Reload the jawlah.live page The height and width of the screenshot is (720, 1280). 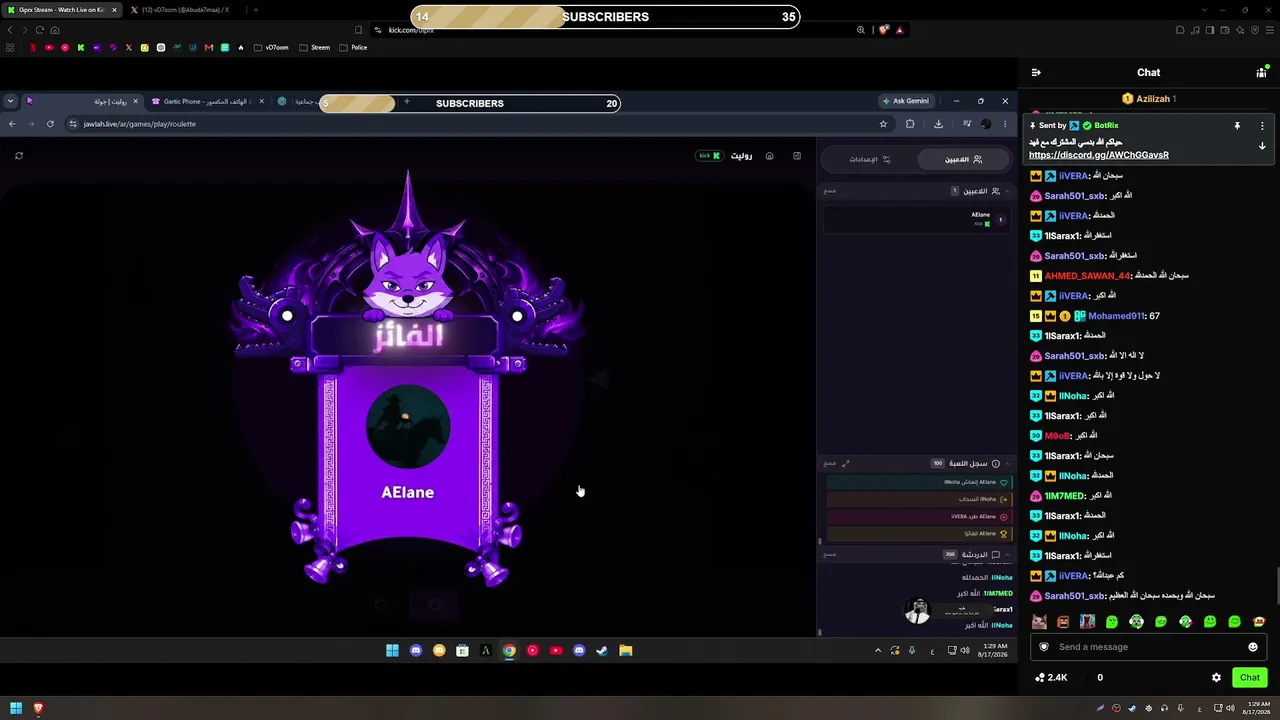[x=50, y=124]
